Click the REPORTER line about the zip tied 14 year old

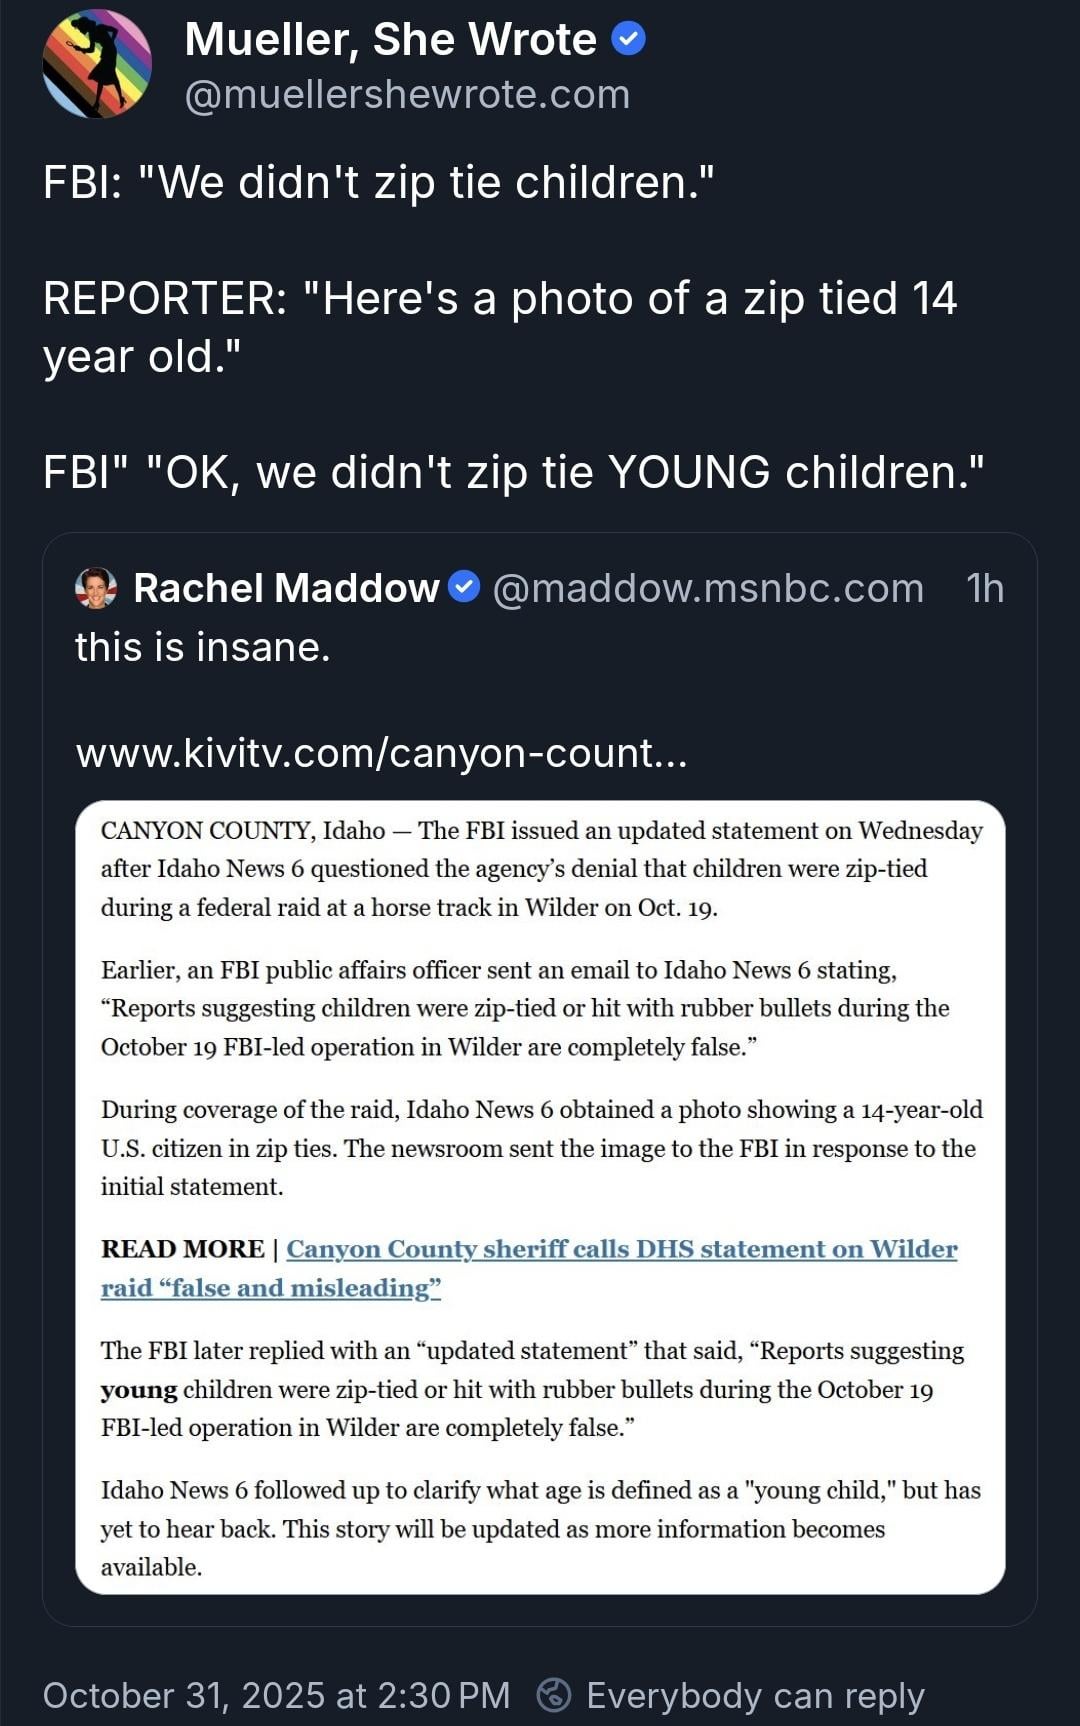coord(499,326)
